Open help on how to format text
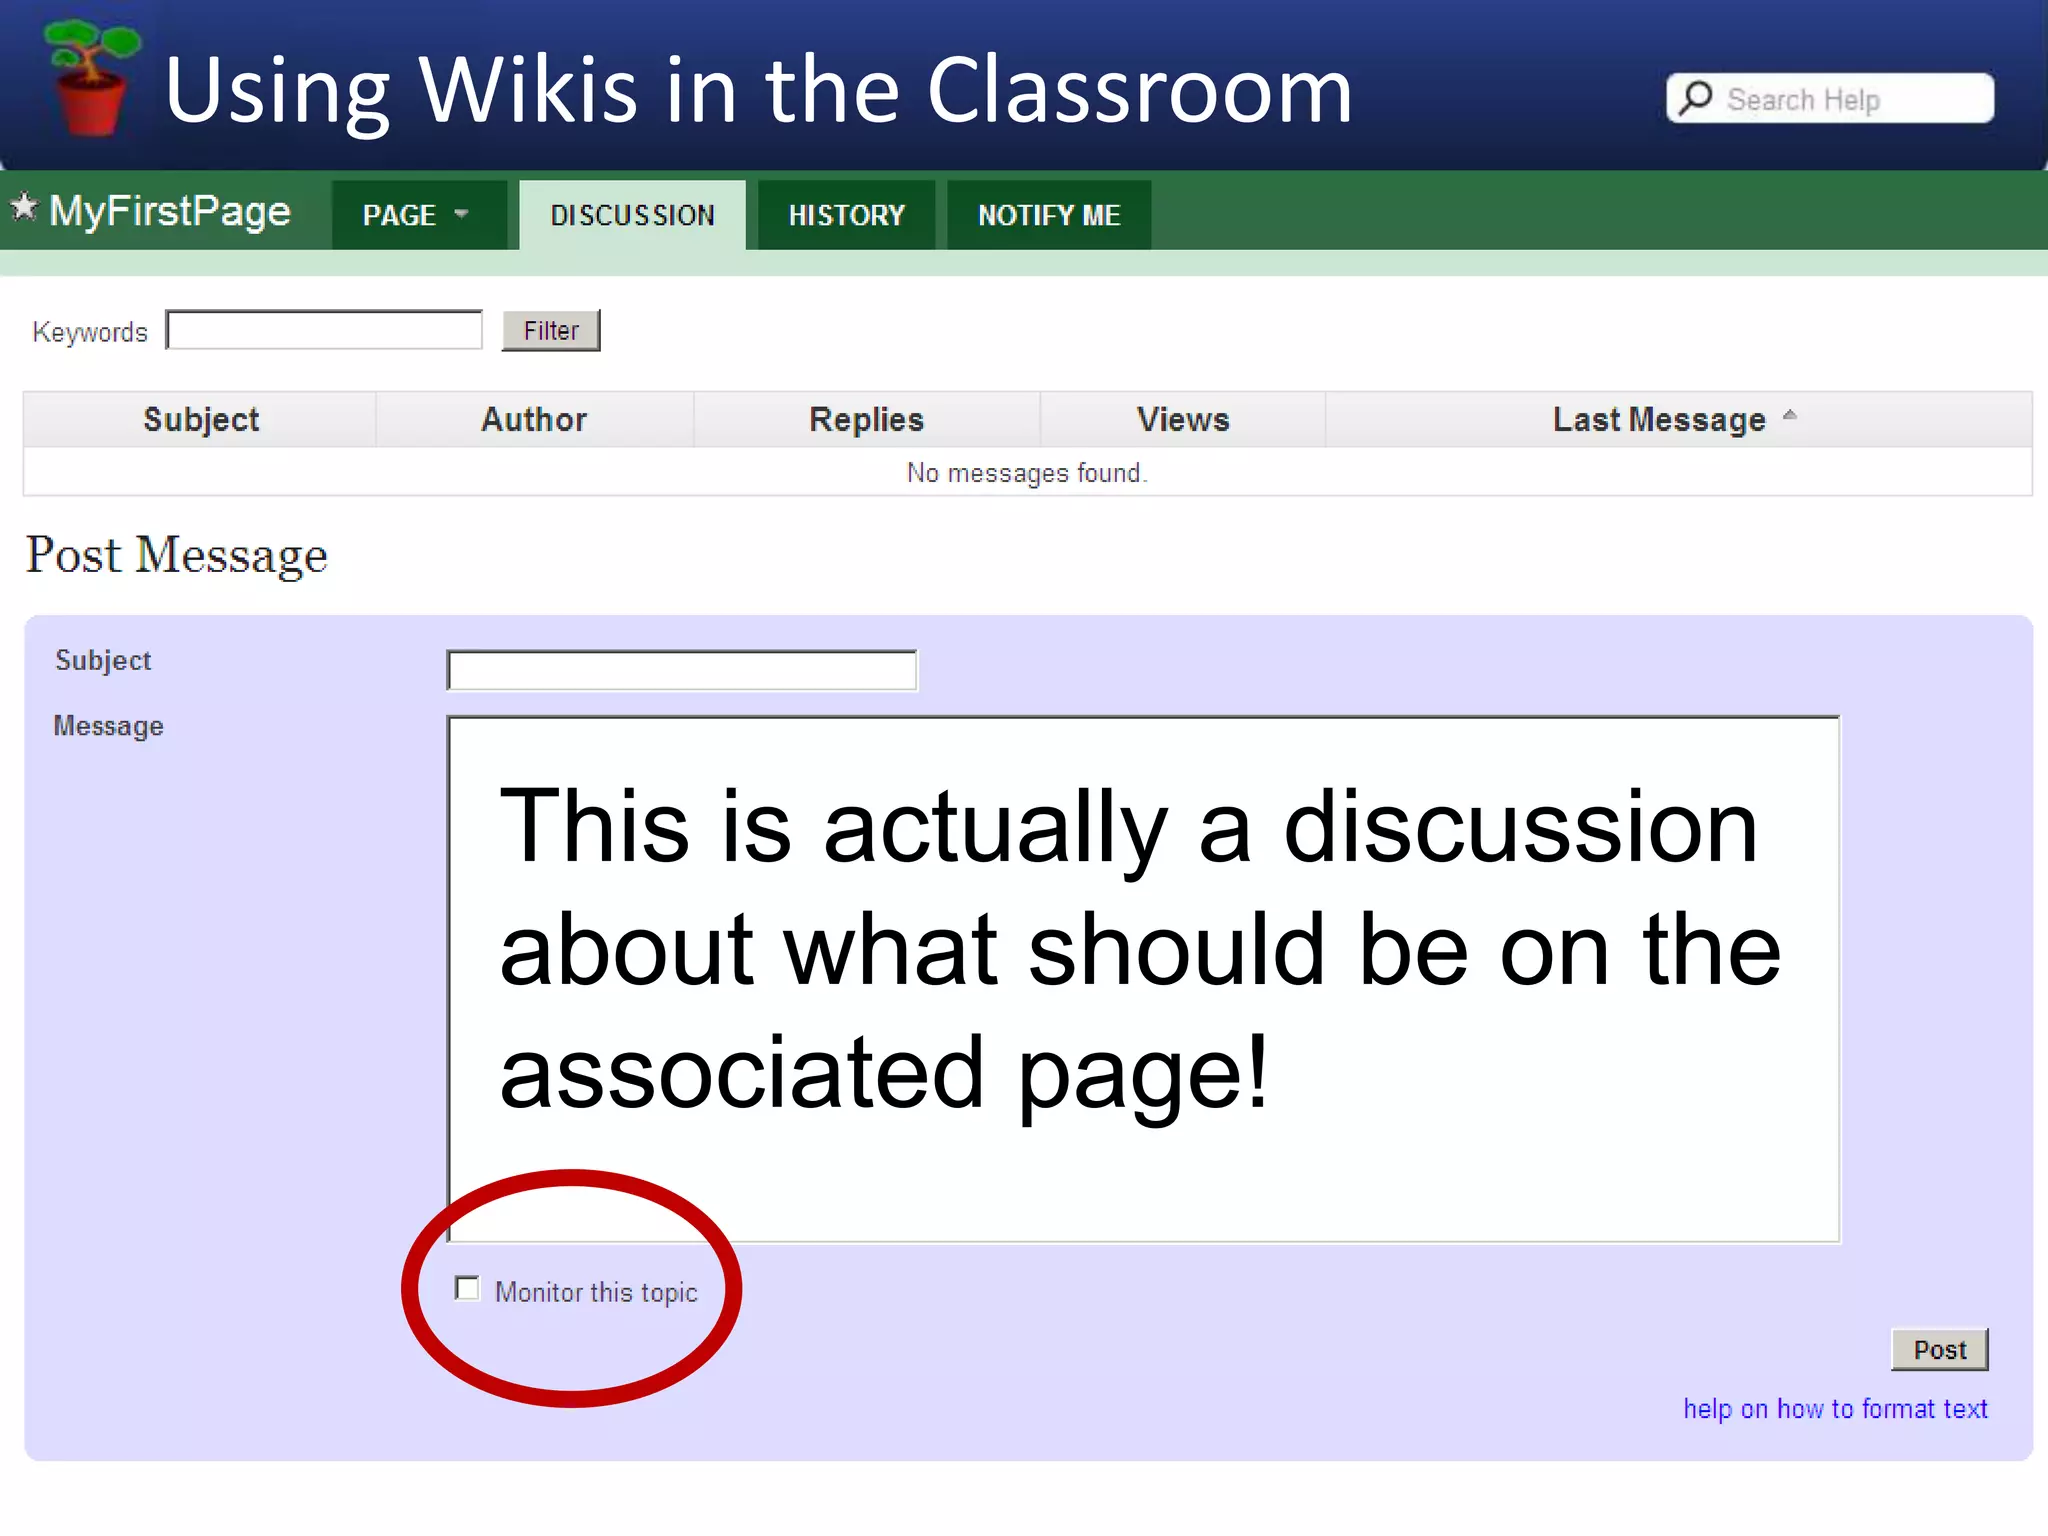The width and height of the screenshot is (2048, 1536). [x=1835, y=1408]
